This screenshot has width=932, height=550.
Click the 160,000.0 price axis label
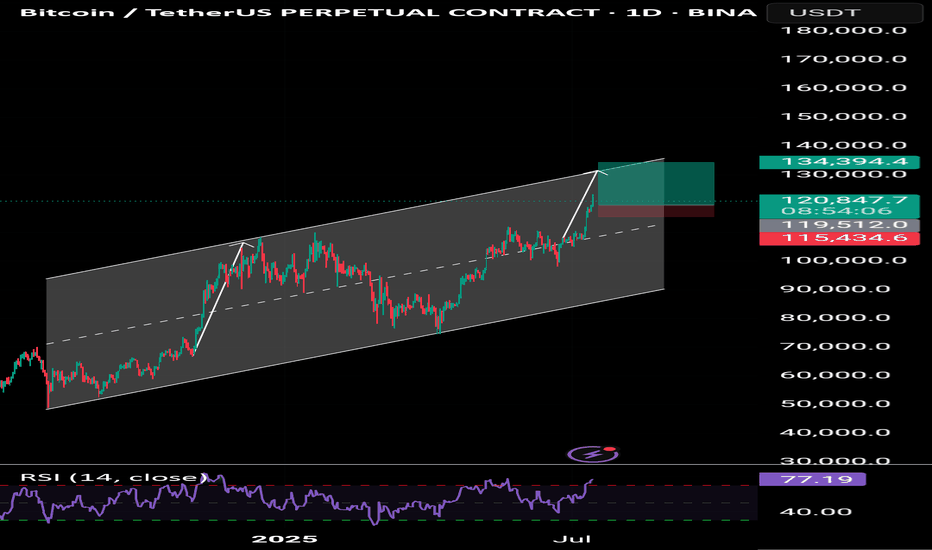[x=843, y=88]
